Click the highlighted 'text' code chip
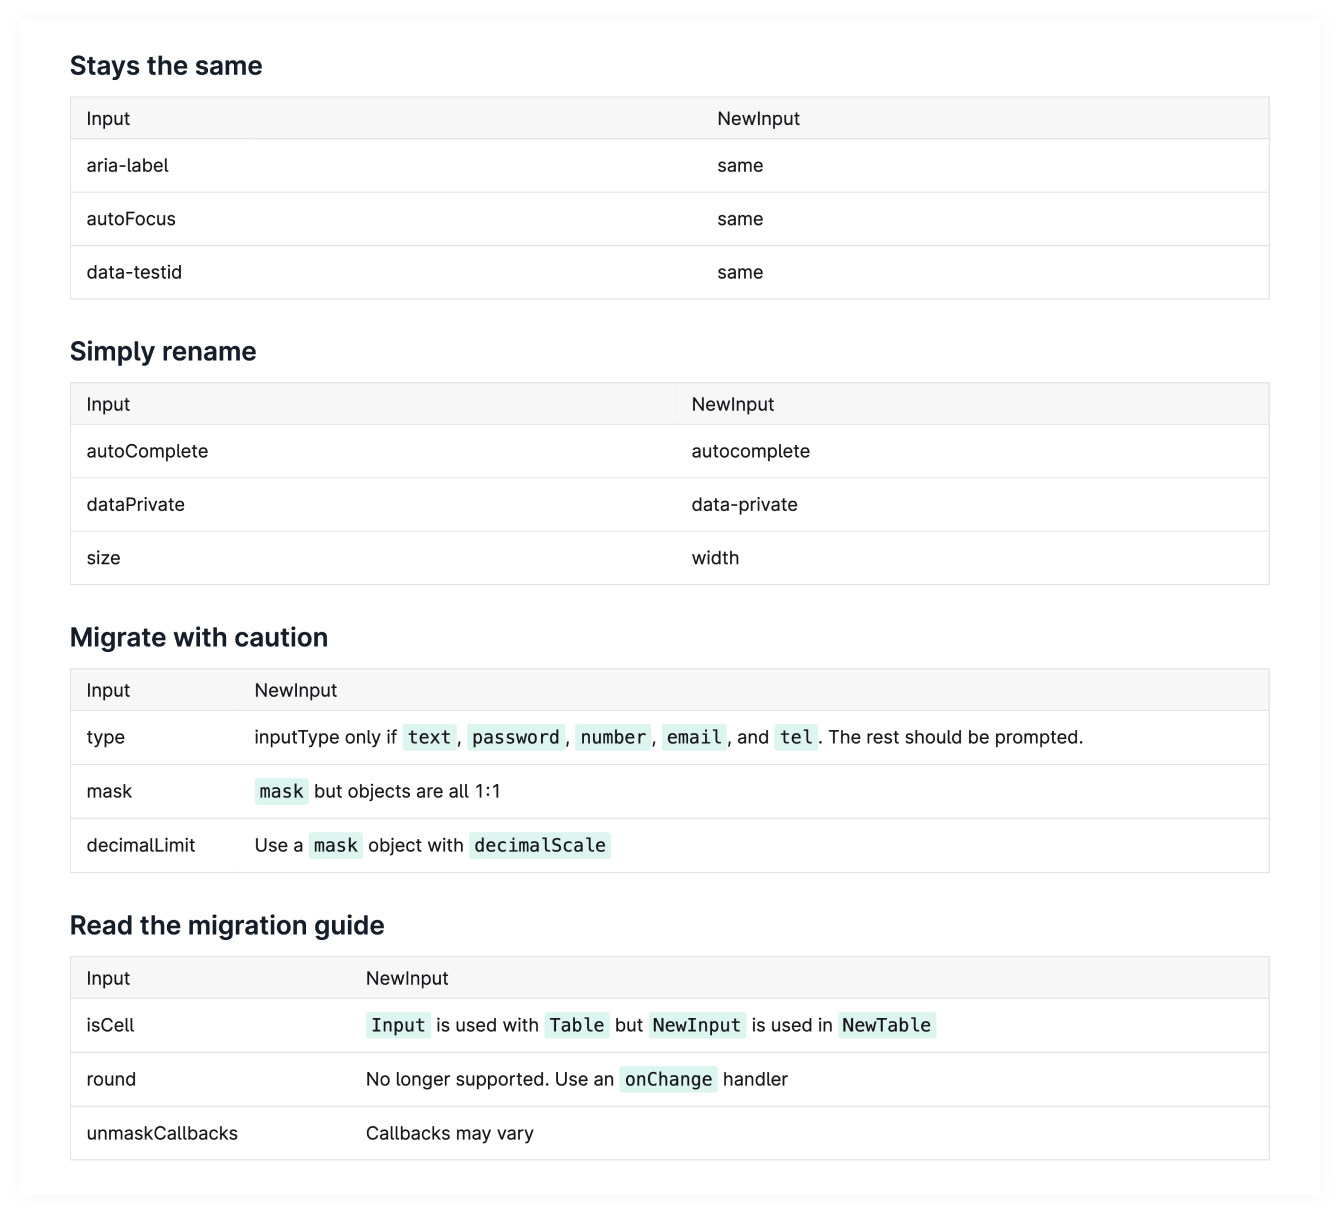Image resolution: width=1340 pixels, height=1215 pixels. (x=429, y=737)
